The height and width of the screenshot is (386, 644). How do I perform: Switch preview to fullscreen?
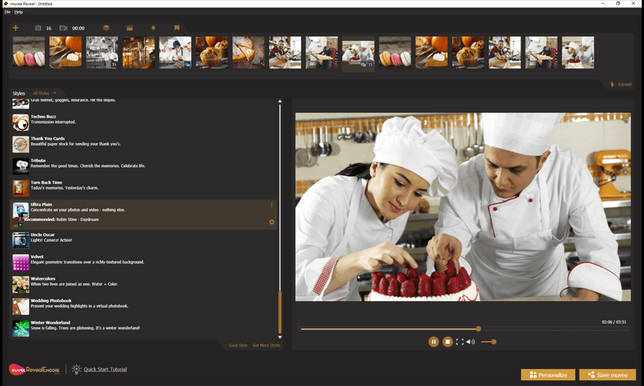pyautogui.click(x=460, y=342)
